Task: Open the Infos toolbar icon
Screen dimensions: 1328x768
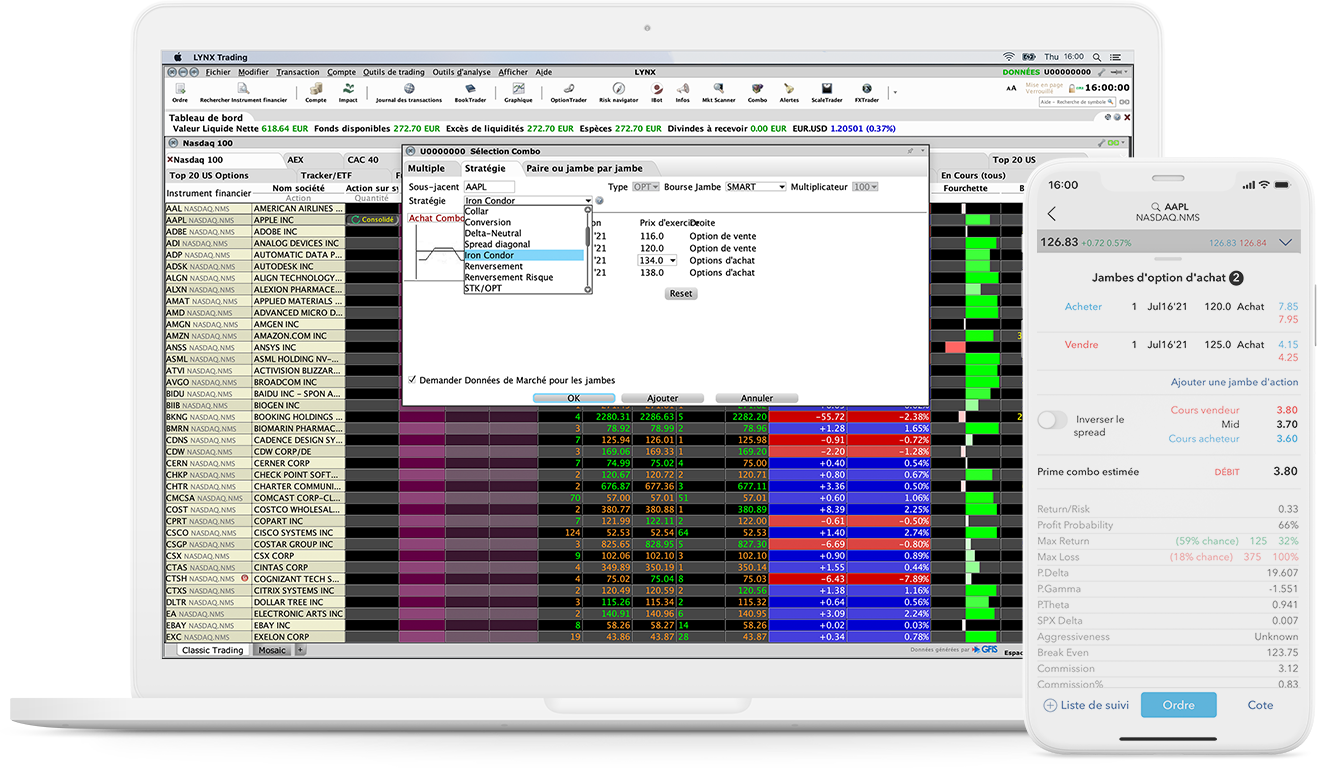Action: (683, 93)
